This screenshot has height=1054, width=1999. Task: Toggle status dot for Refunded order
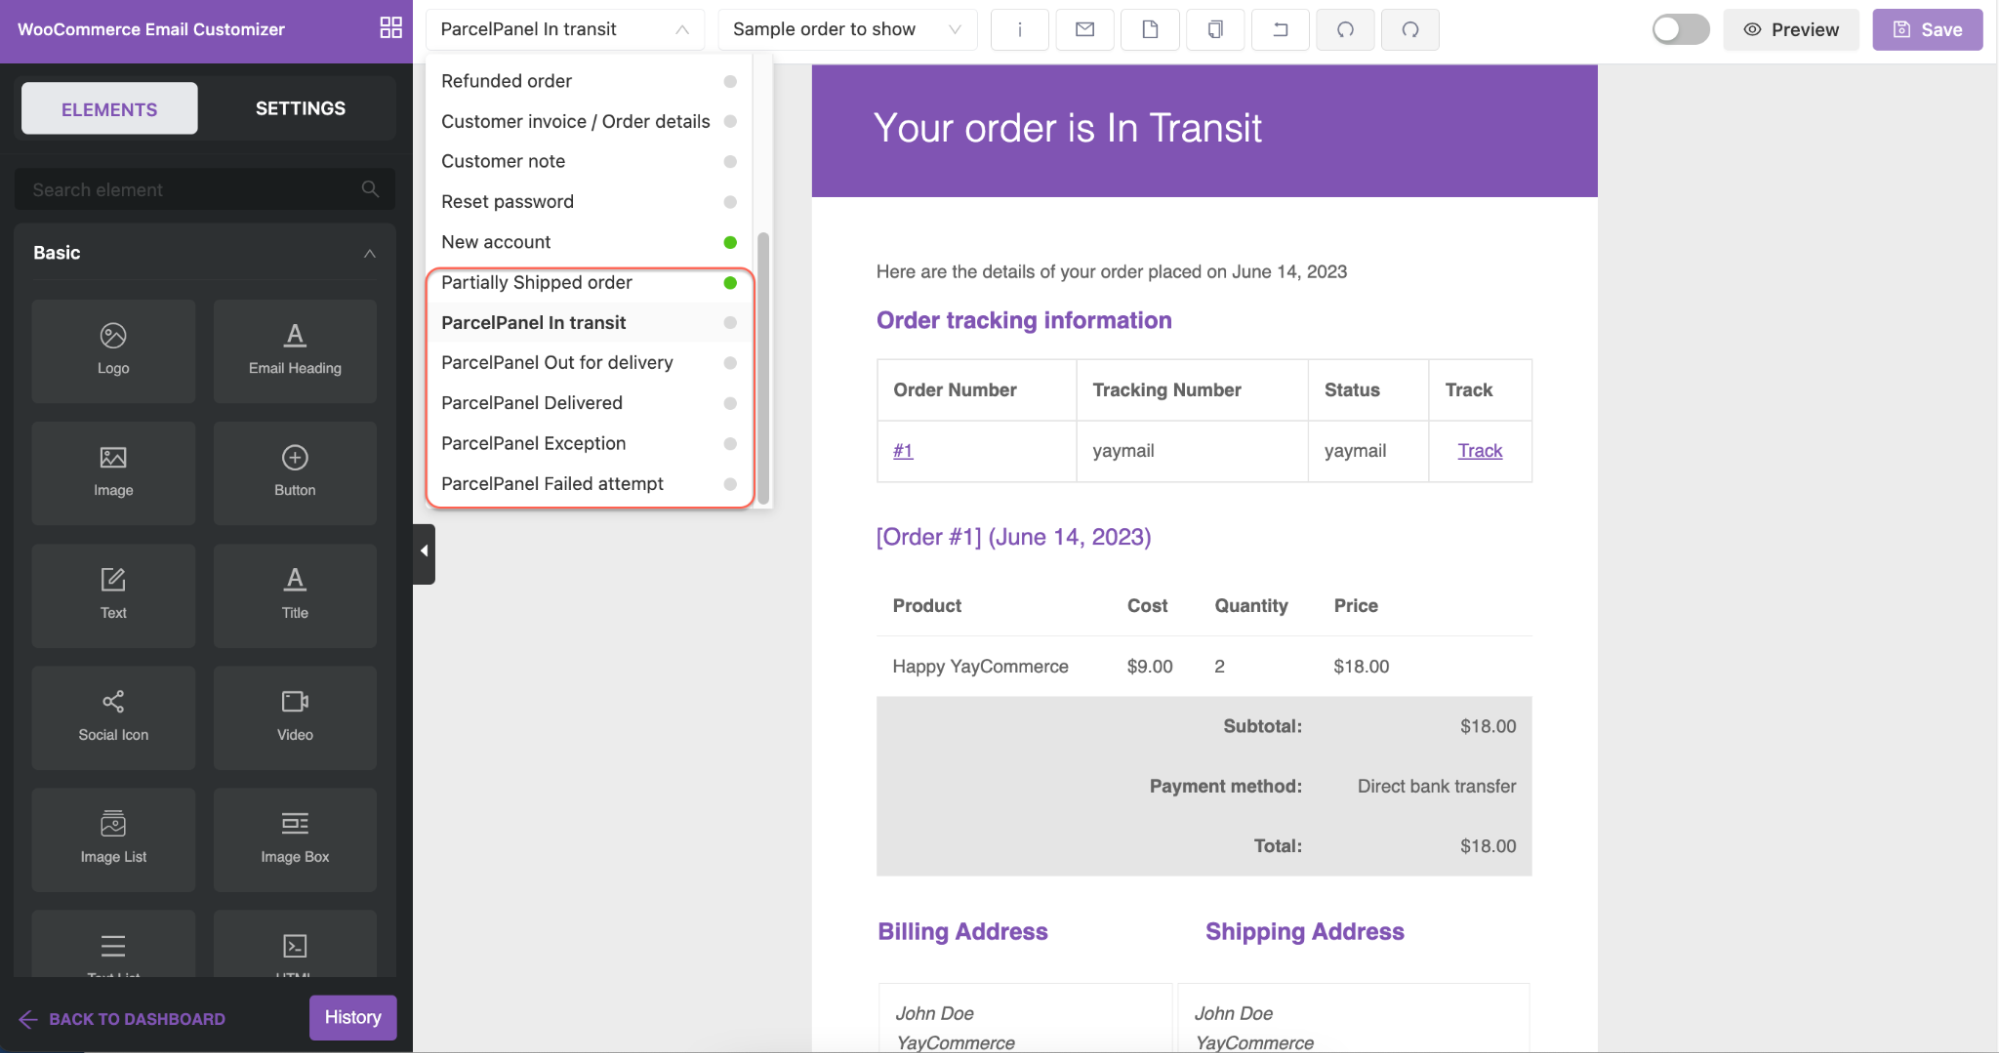click(x=730, y=81)
